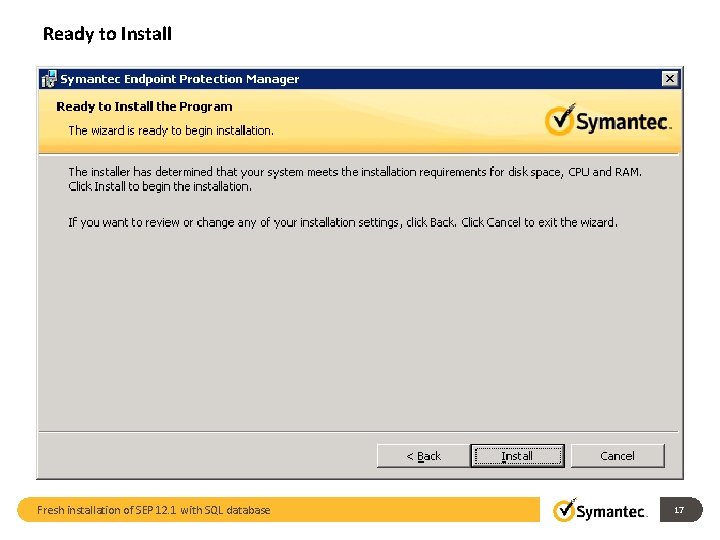Viewport: 720px width, 540px height.
Task: Click the Symantec logo in the slide footer
Action: (x=600, y=510)
